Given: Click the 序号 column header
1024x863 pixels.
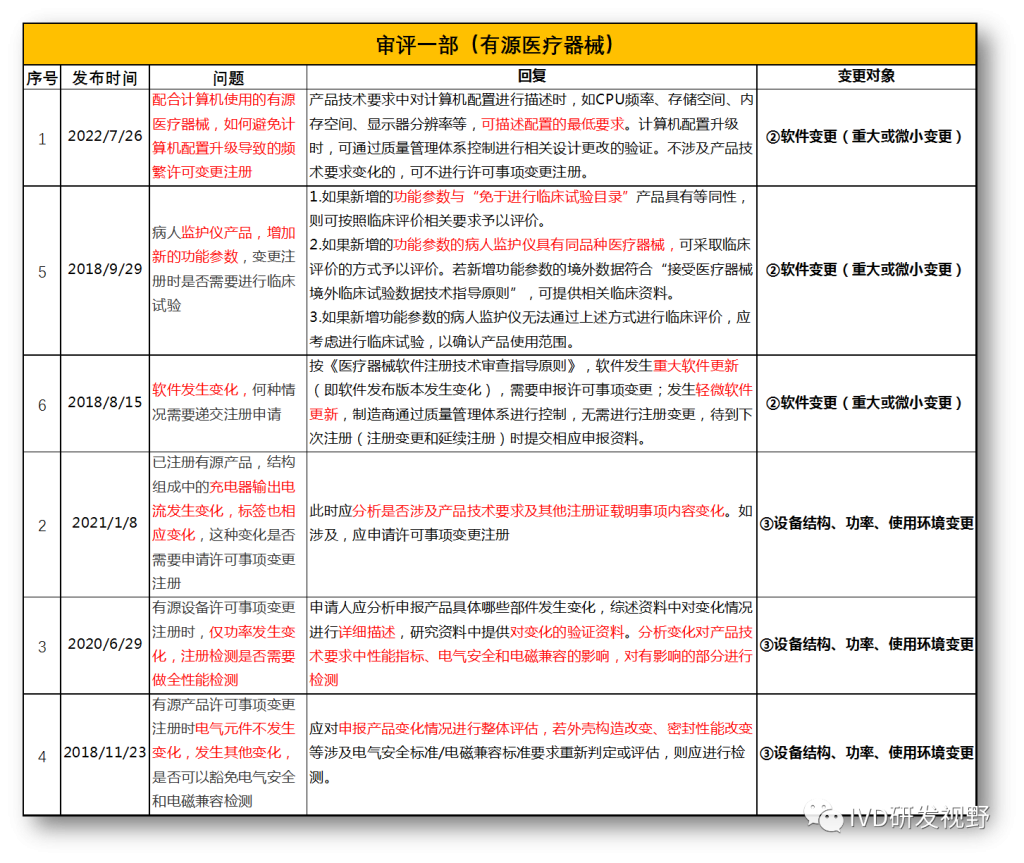Looking at the screenshot, I should (42, 78).
